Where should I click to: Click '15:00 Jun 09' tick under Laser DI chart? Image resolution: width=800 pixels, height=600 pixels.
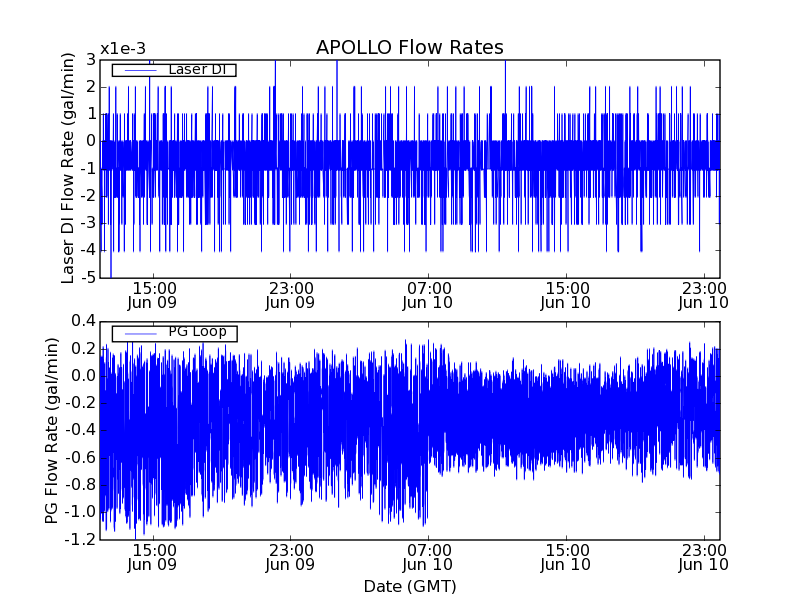click(152, 295)
